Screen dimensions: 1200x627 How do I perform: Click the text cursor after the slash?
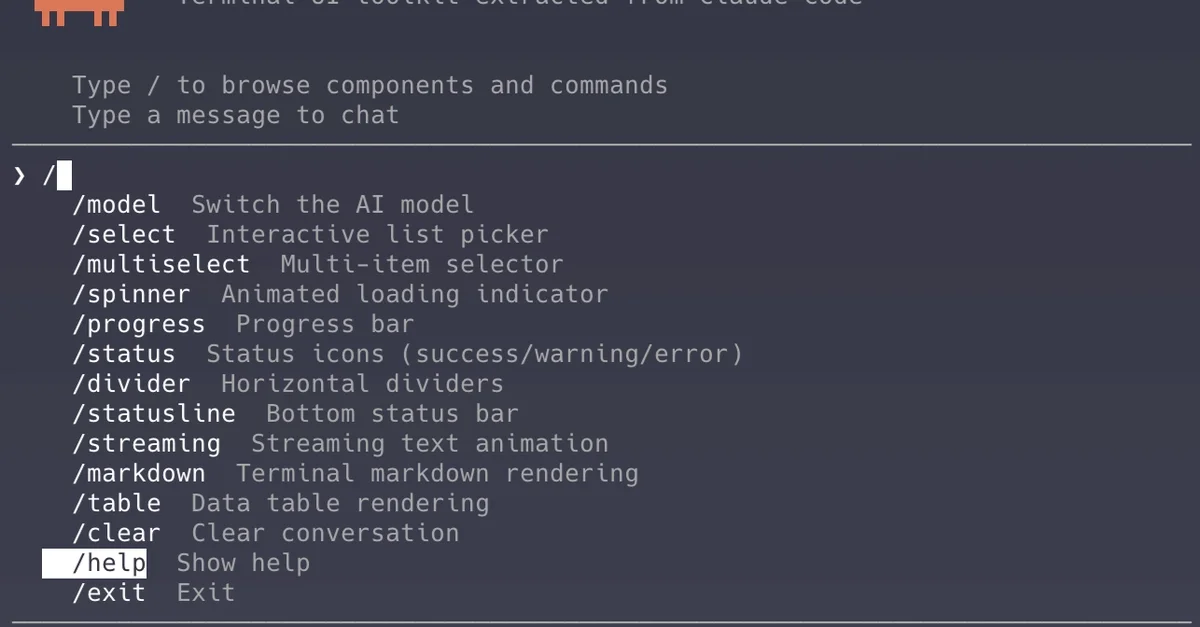(x=62, y=175)
